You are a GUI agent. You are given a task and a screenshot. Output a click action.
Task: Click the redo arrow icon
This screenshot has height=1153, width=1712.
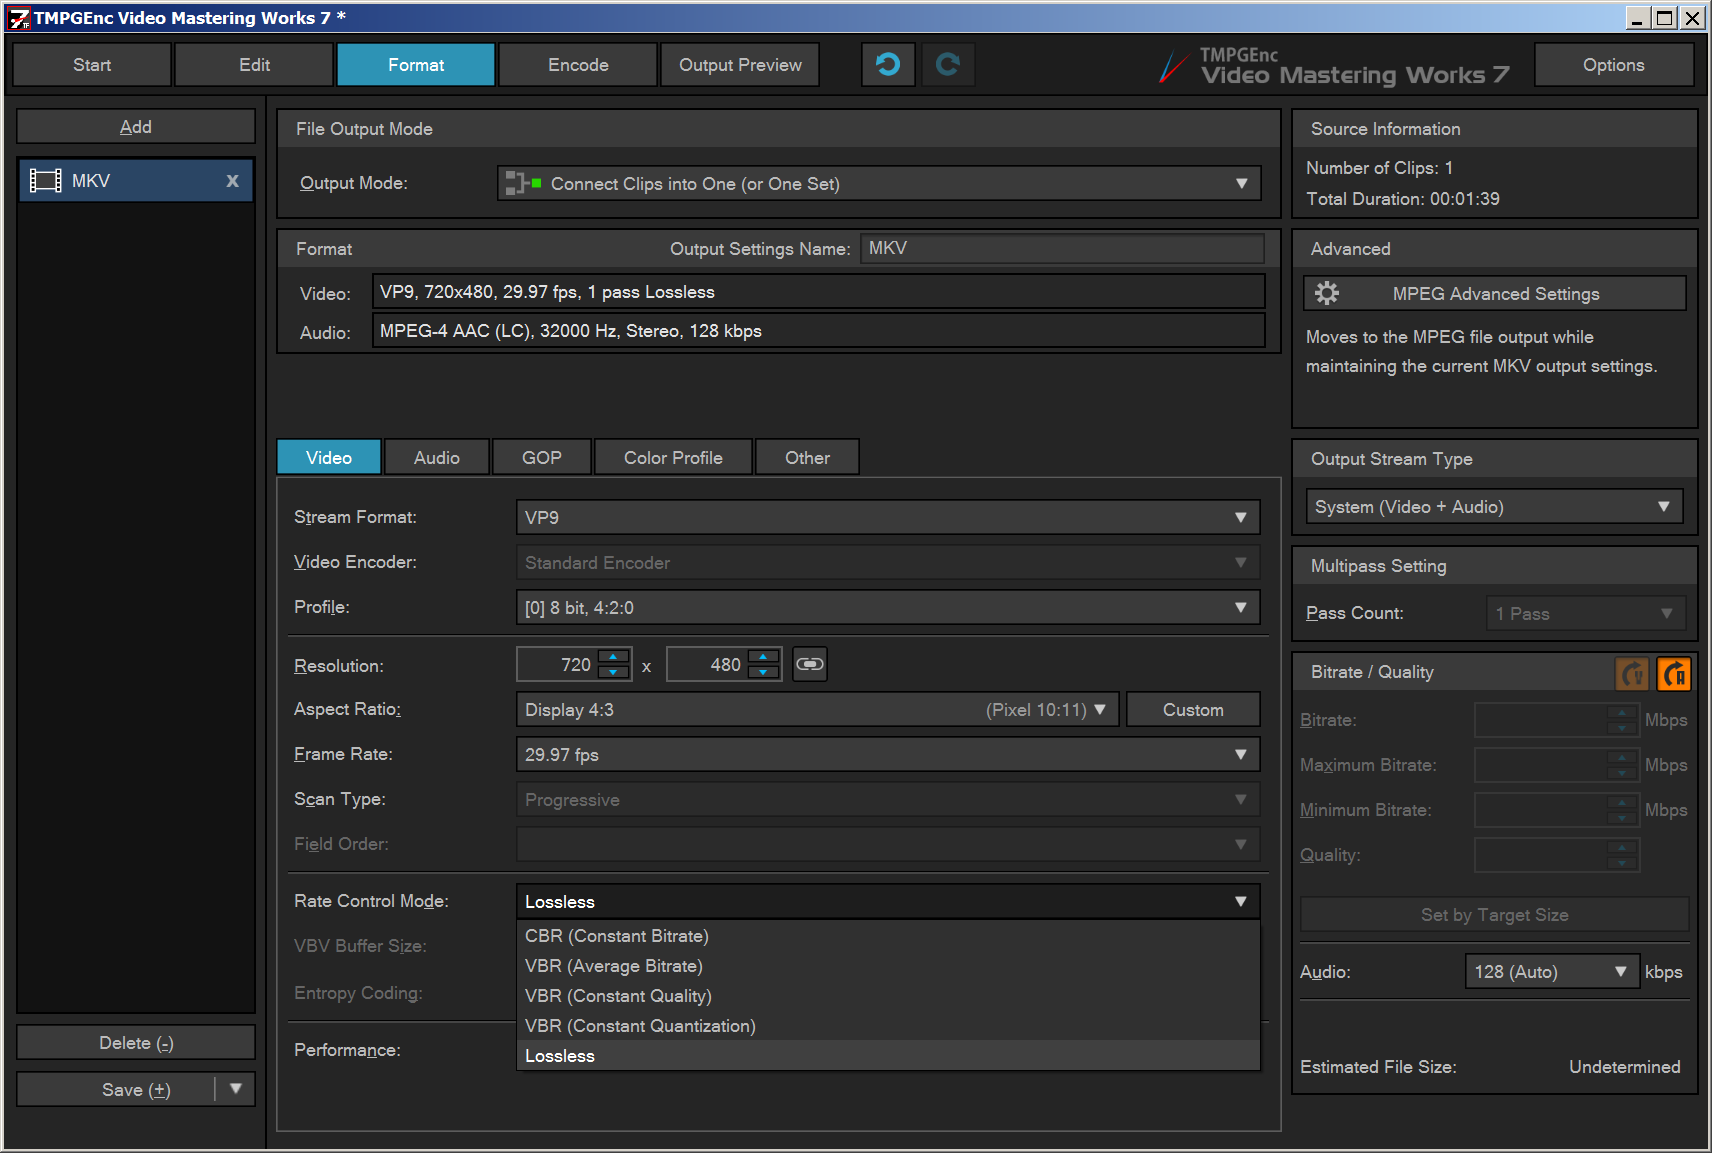click(947, 65)
